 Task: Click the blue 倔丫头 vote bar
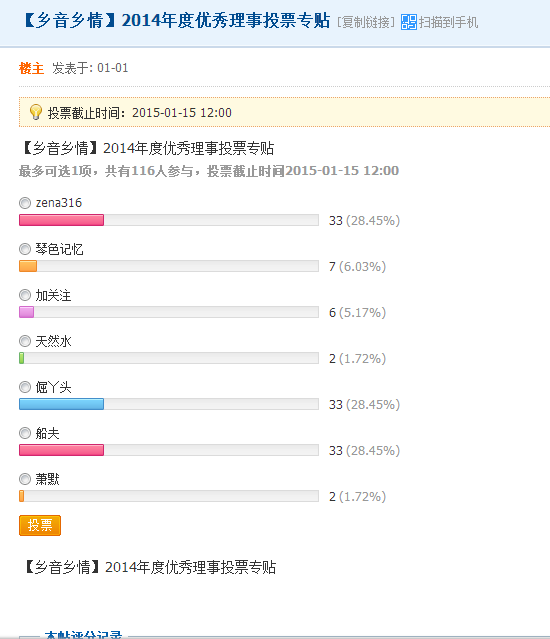[x=62, y=404]
